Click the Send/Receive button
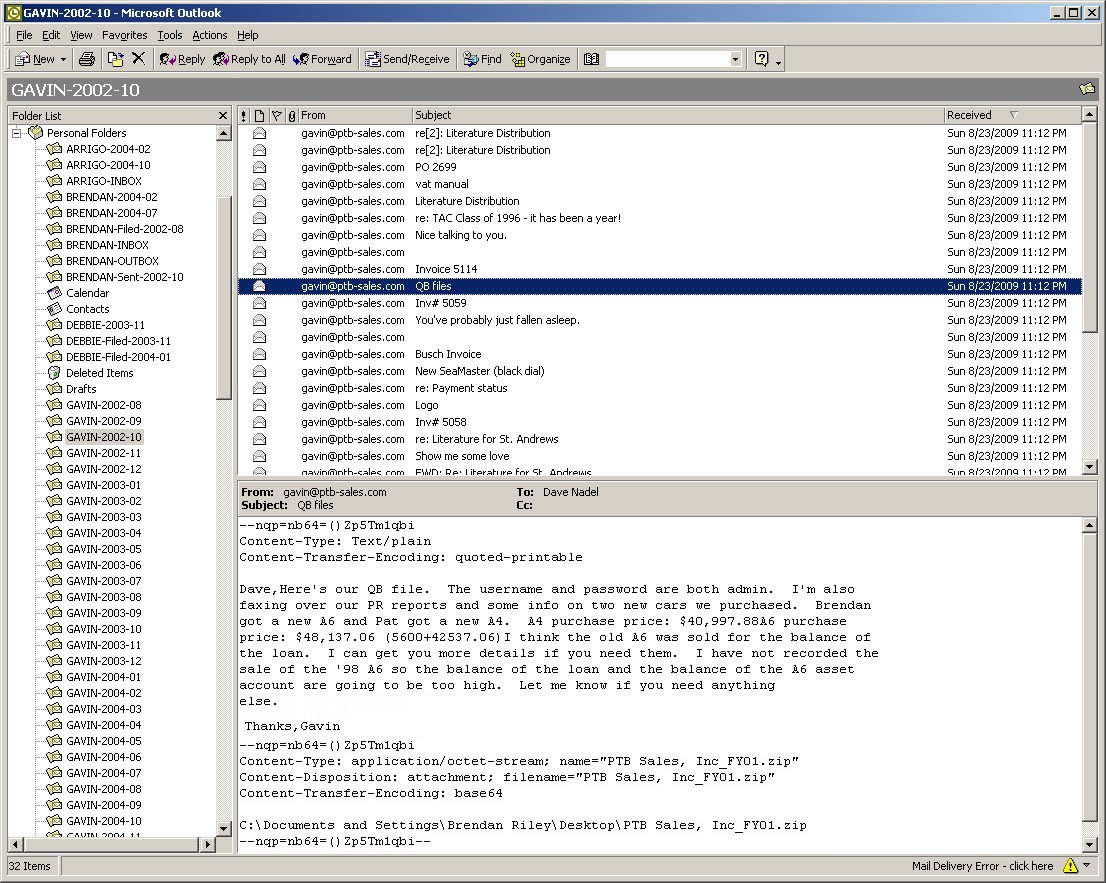This screenshot has height=883, width=1106. [407, 59]
